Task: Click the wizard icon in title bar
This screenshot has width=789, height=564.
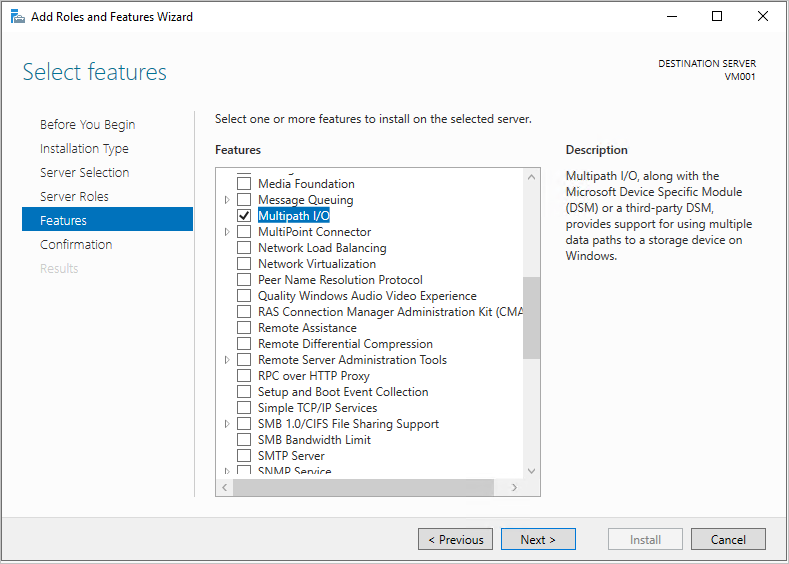Action: pos(18,17)
